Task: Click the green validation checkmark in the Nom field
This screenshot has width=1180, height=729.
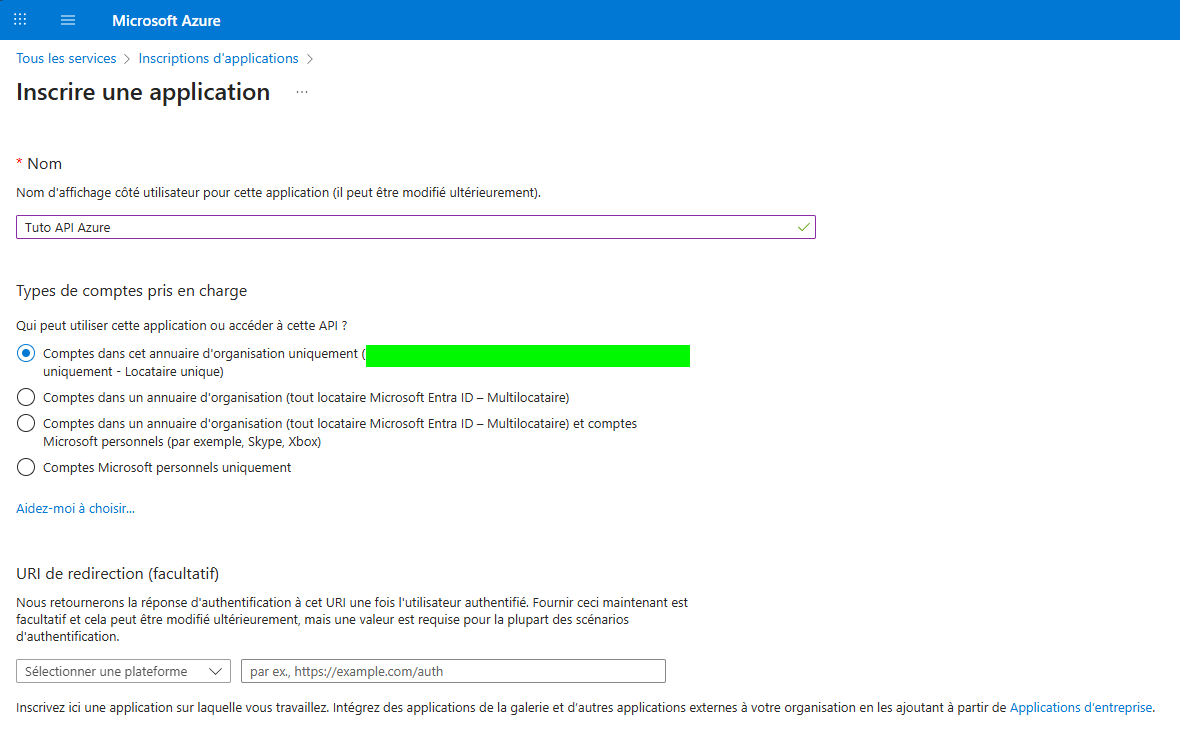Action: (802, 227)
